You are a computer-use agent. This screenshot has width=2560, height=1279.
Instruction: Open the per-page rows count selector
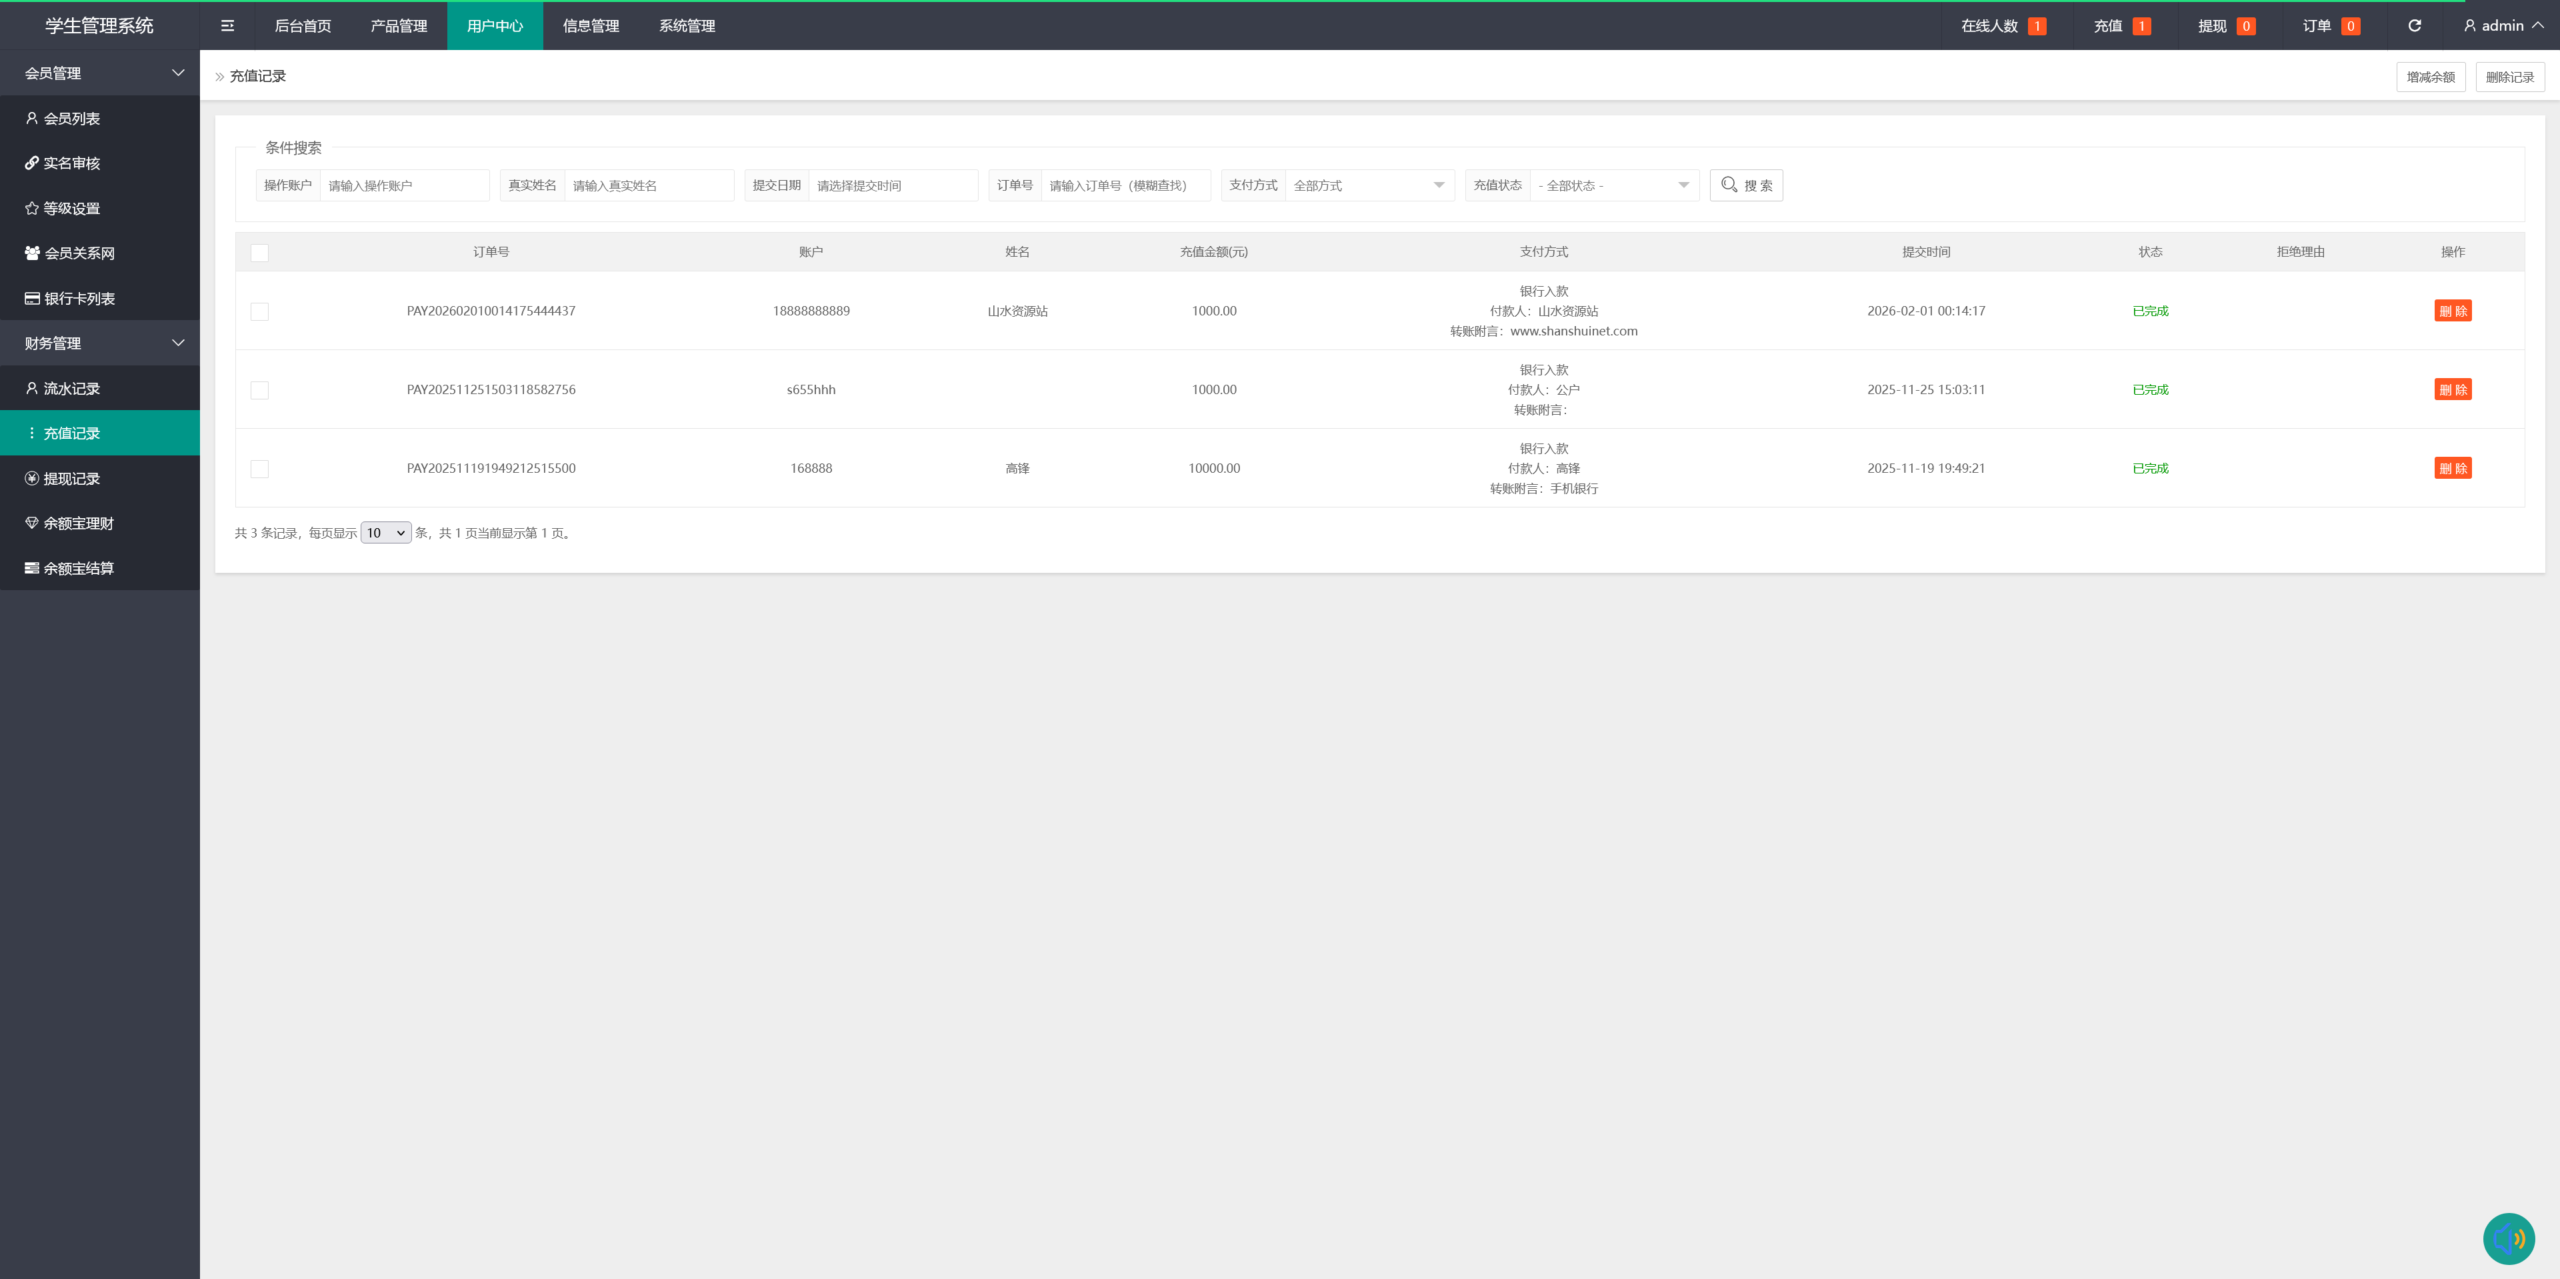click(386, 533)
